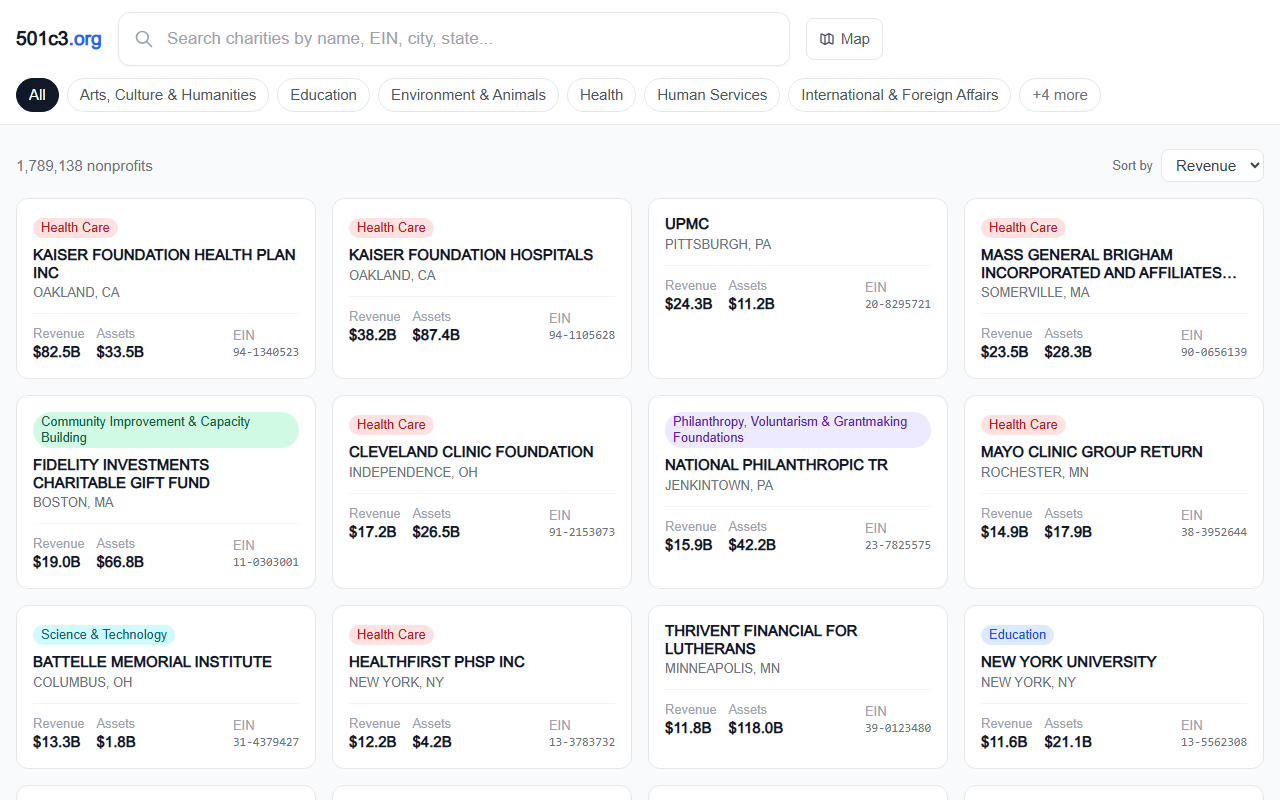The image size is (1280, 800).
Task: Click the magnifying glass search icon
Action: pyautogui.click(x=144, y=39)
